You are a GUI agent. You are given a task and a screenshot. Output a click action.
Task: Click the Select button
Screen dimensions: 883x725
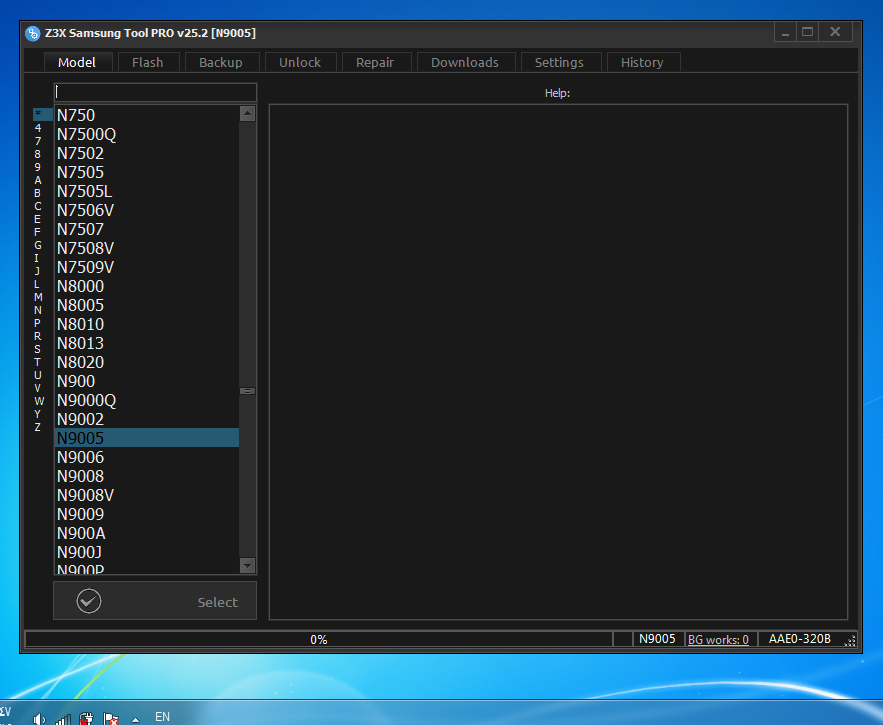pyautogui.click(x=155, y=601)
